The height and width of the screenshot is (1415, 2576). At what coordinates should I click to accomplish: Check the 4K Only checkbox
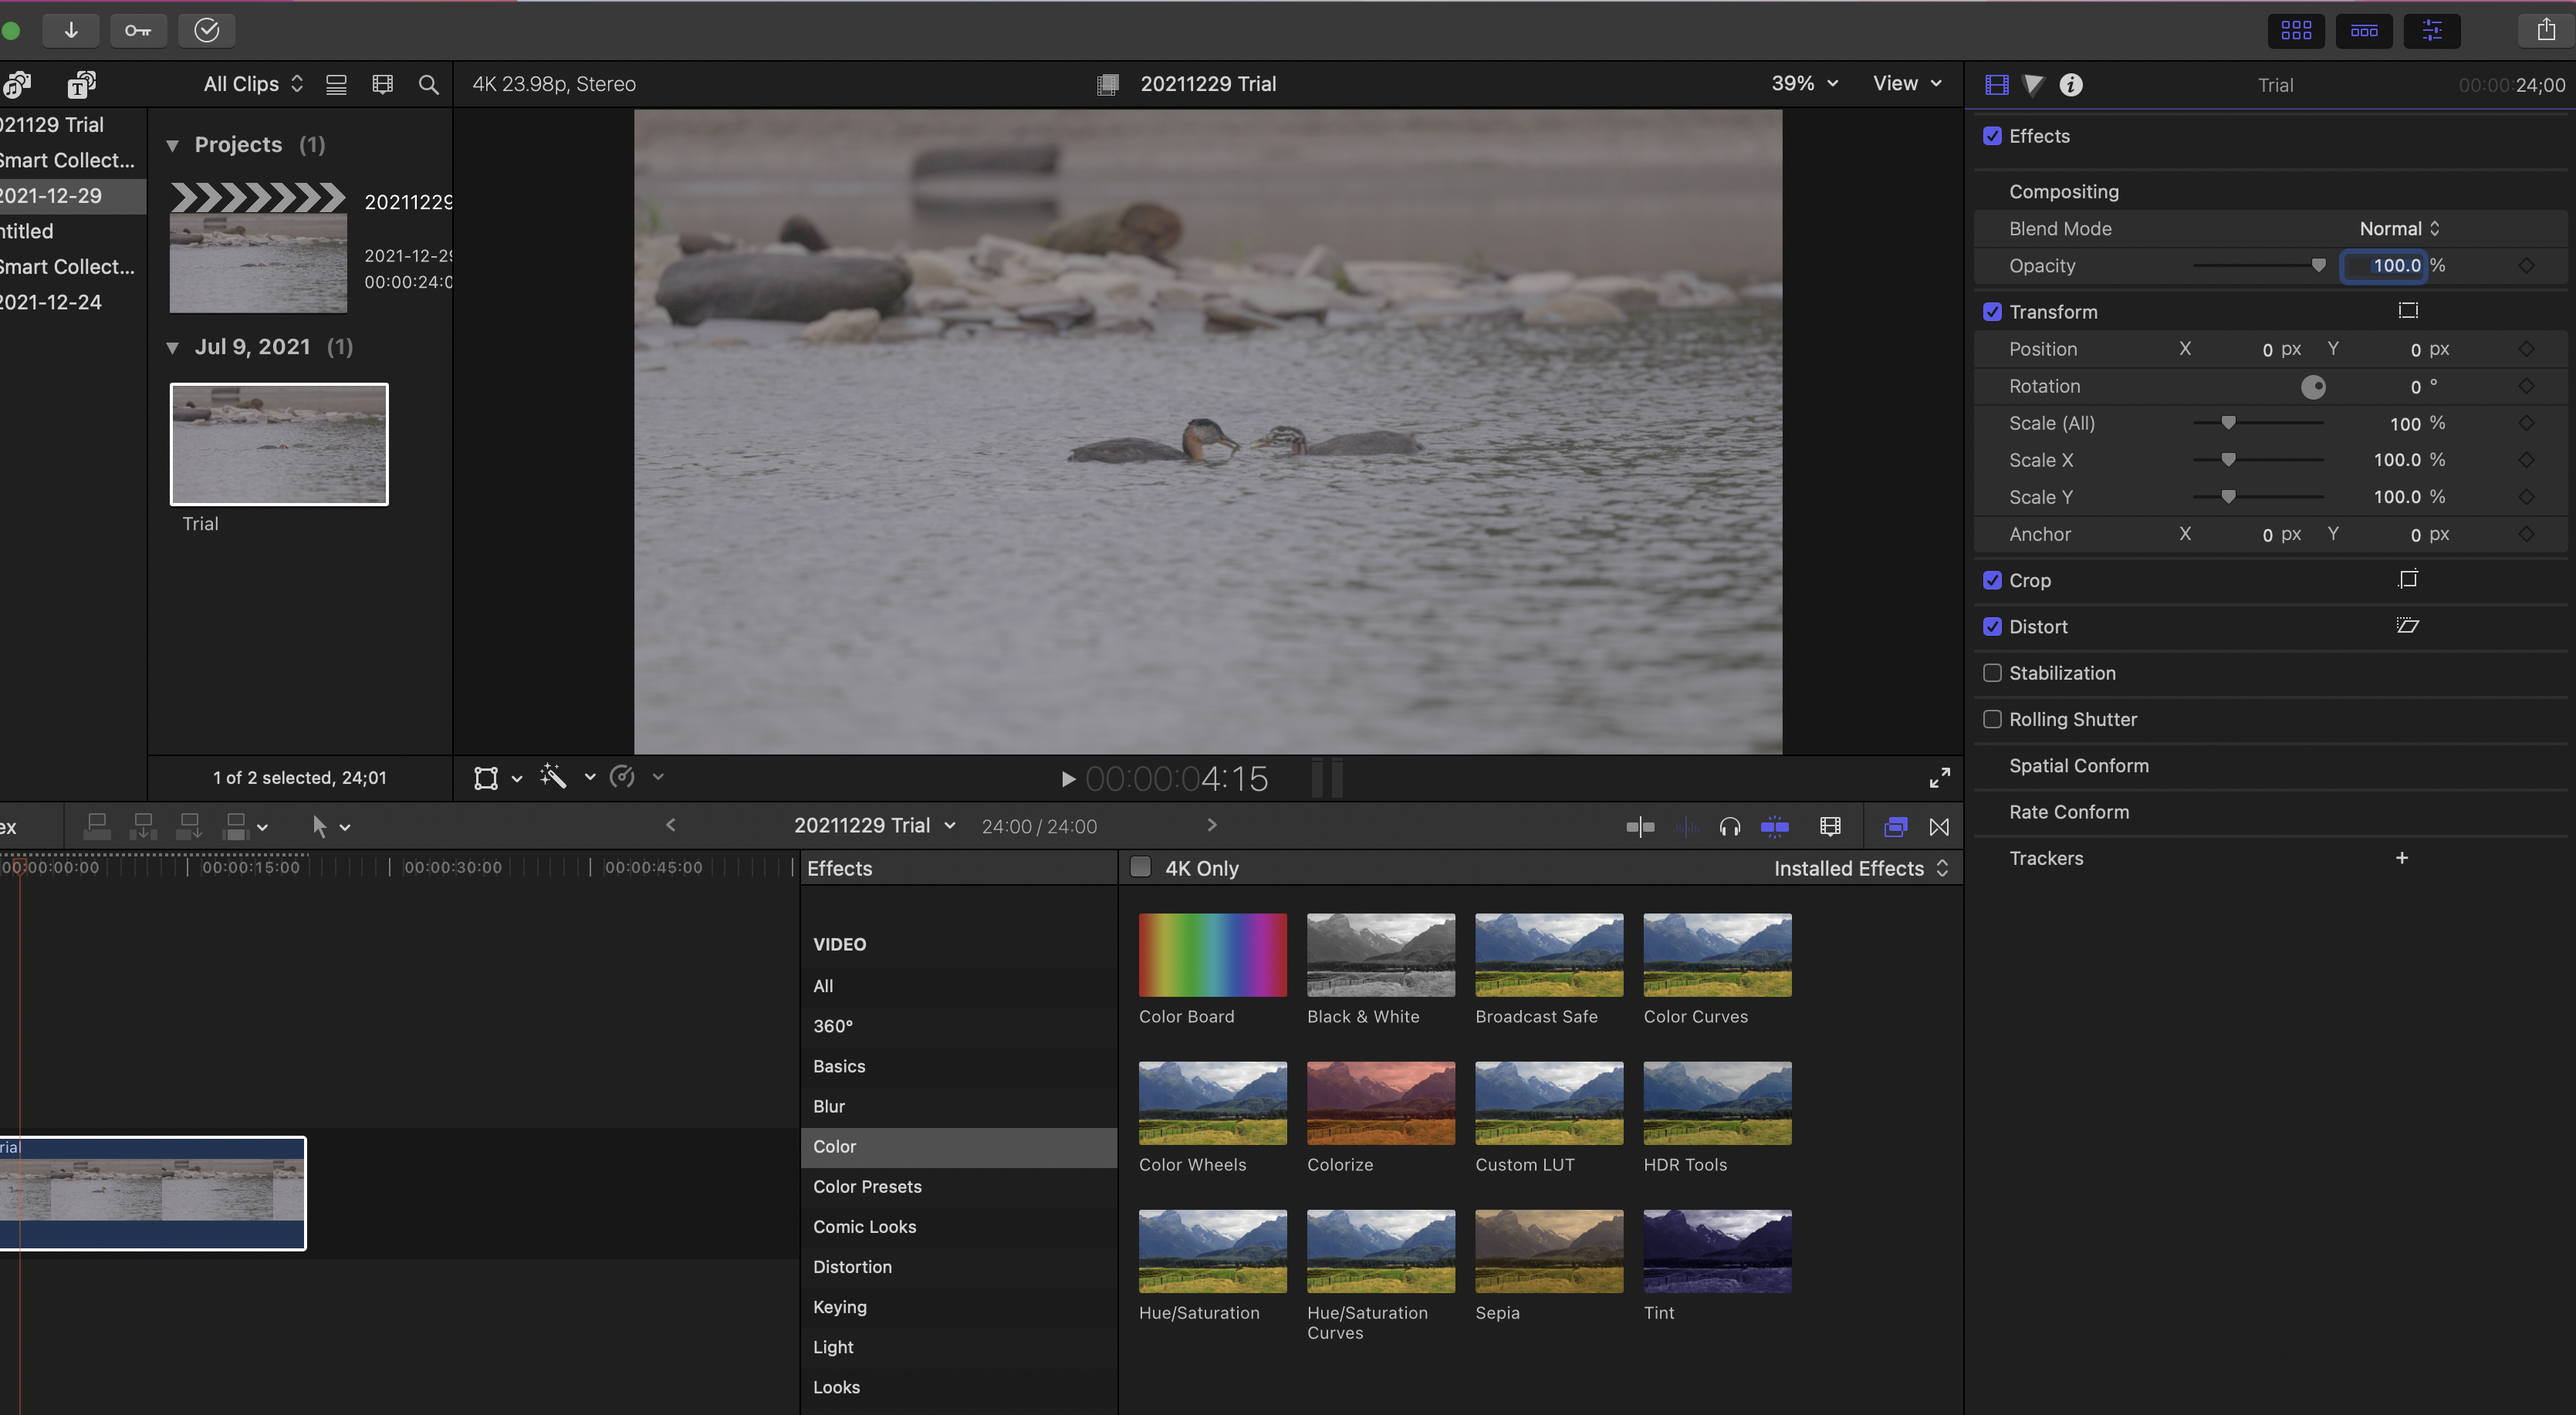(x=1140, y=867)
